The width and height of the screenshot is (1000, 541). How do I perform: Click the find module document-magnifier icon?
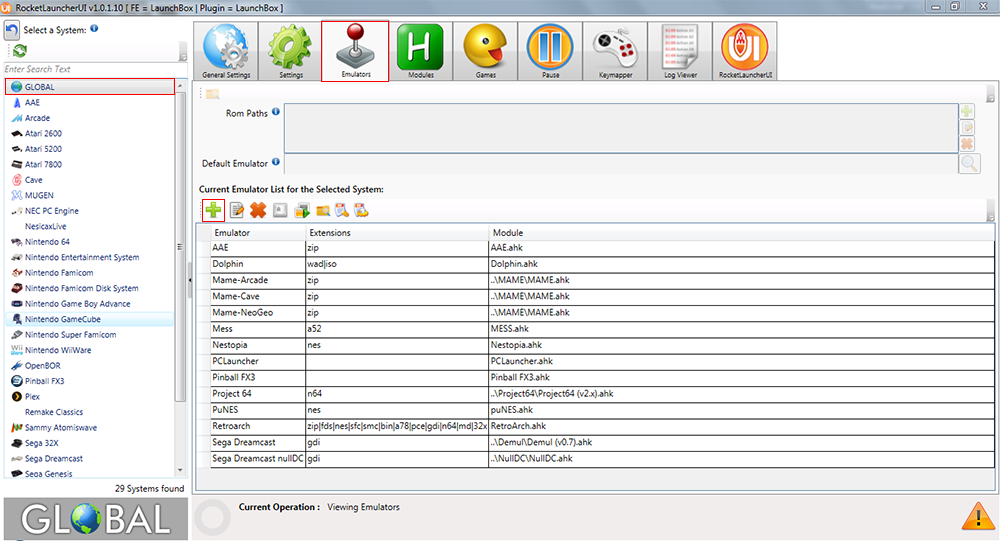point(342,210)
